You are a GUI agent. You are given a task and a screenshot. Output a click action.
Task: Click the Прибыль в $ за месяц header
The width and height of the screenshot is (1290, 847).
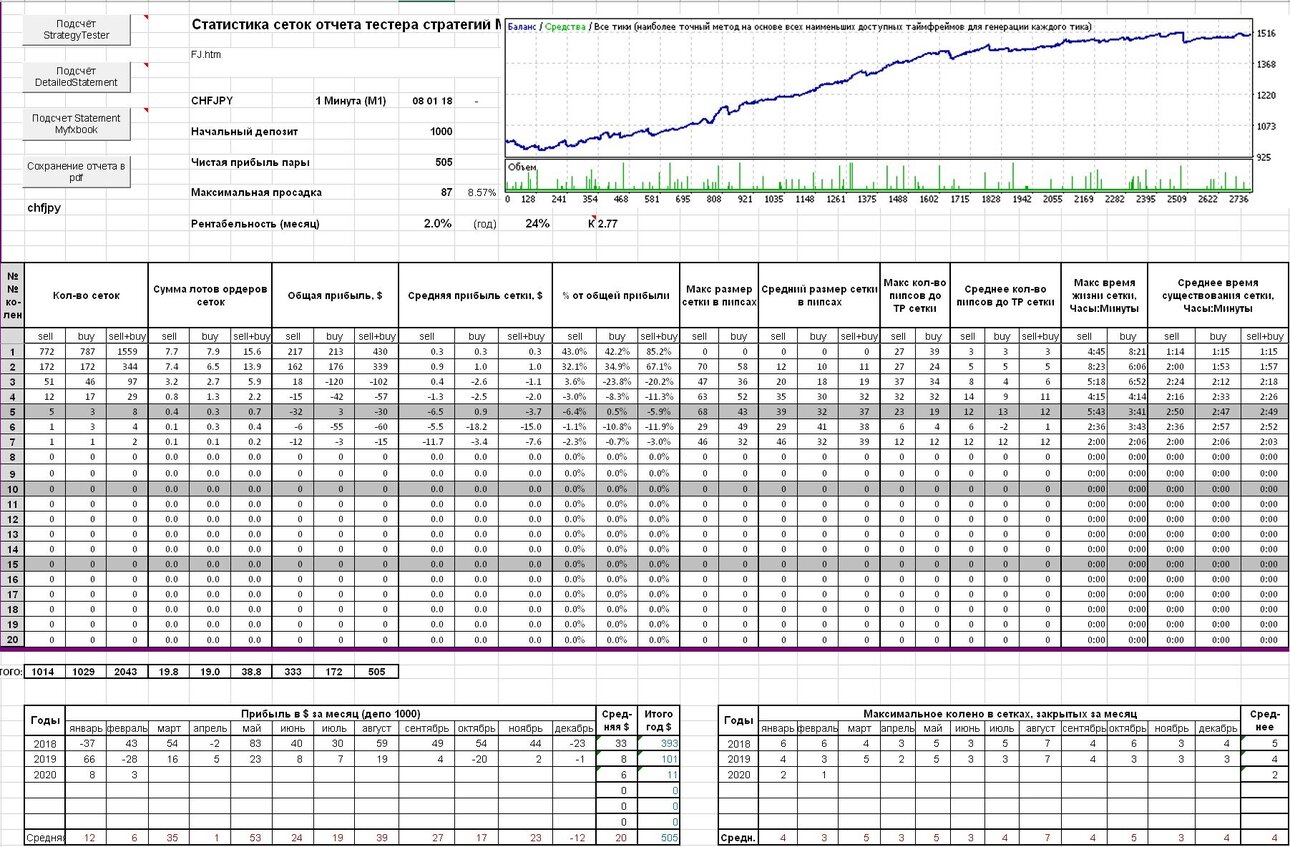tap(329, 713)
